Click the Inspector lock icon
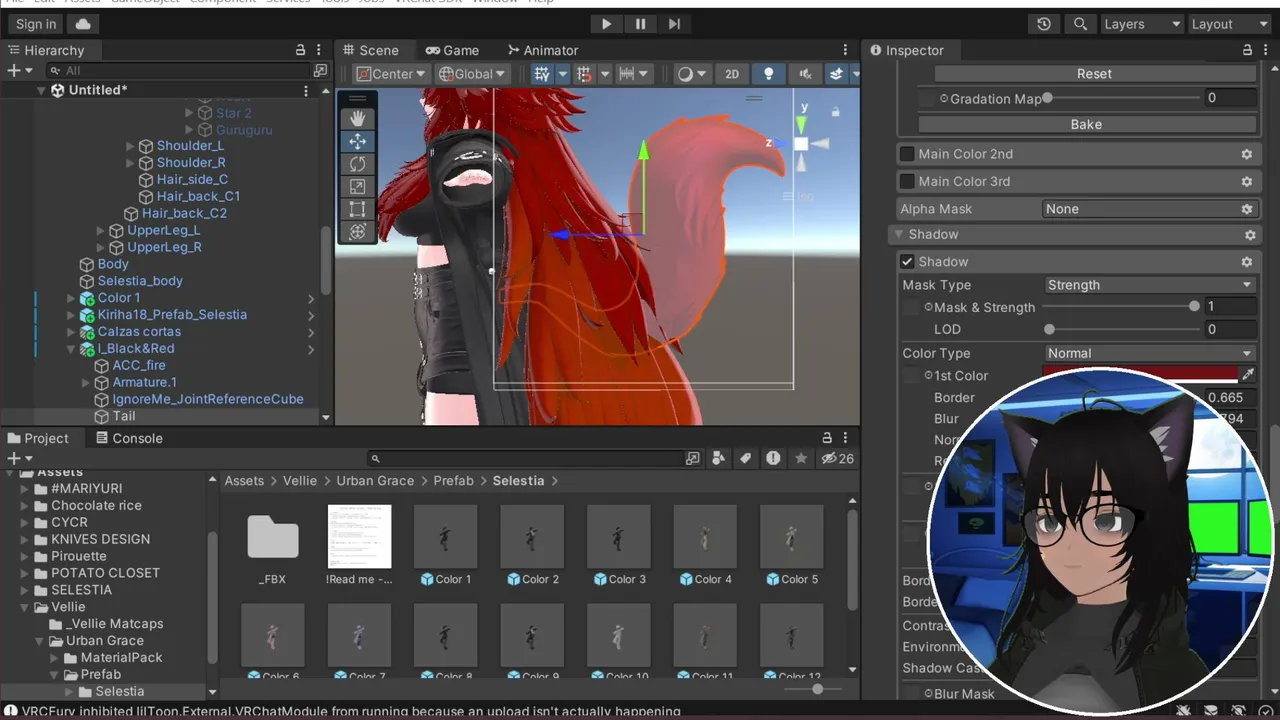Screen dimensions: 1280x720 (1247, 50)
